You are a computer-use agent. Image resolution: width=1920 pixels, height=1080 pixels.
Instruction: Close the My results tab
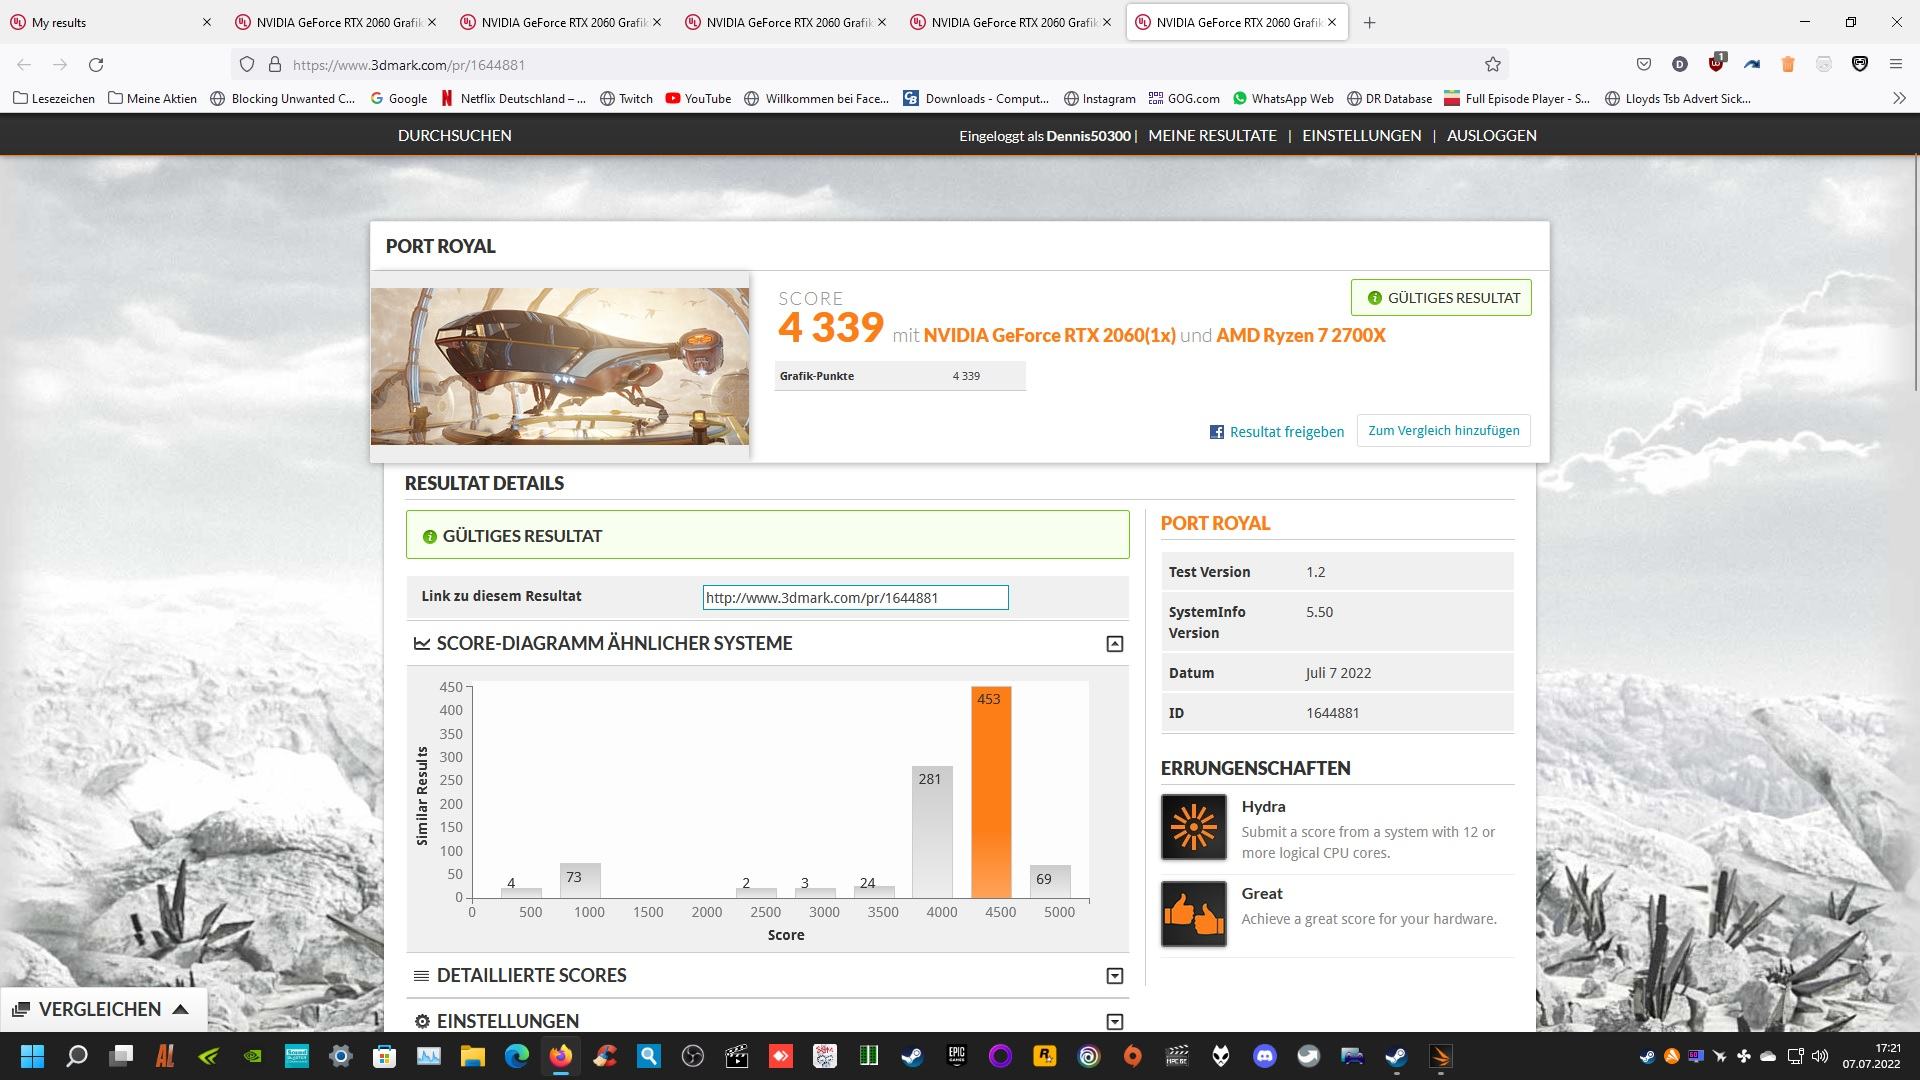coord(207,22)
